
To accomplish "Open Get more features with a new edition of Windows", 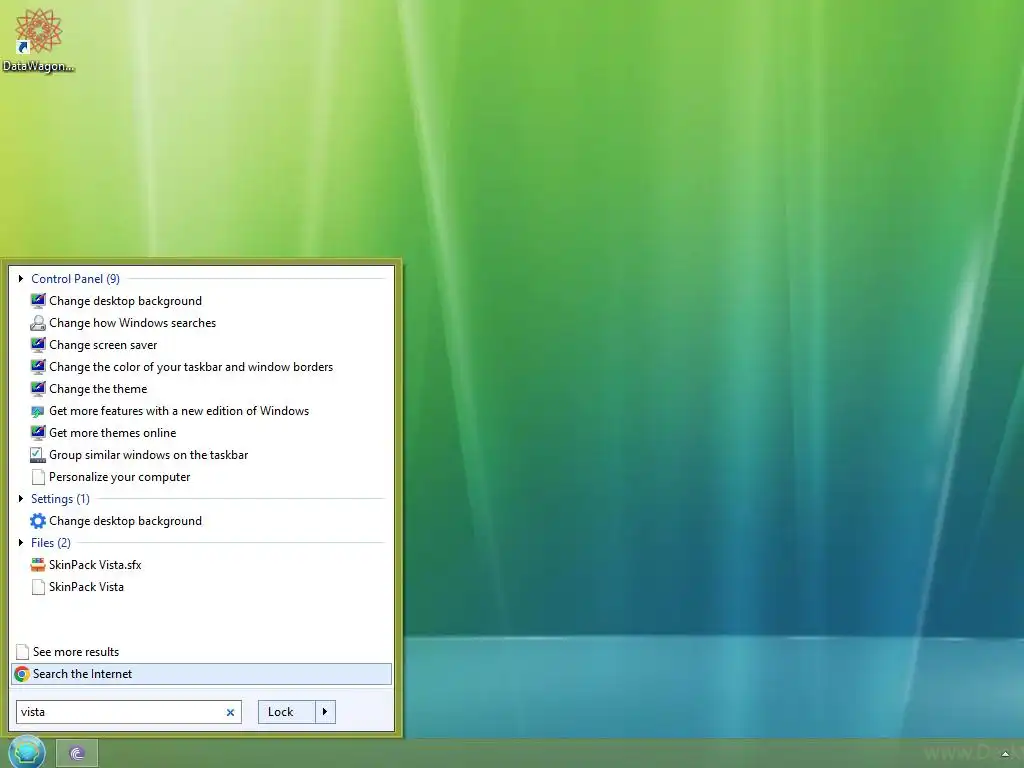I will [x=179, y=411].
